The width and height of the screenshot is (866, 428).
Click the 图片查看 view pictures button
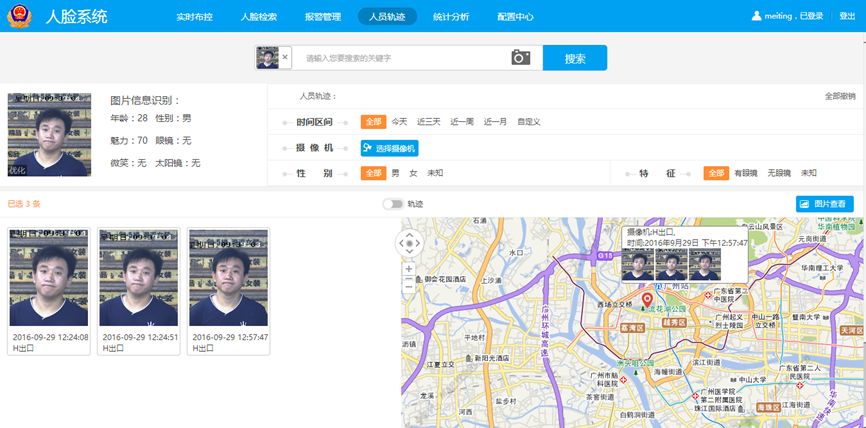pyautogui.click(x=824, y=204)
